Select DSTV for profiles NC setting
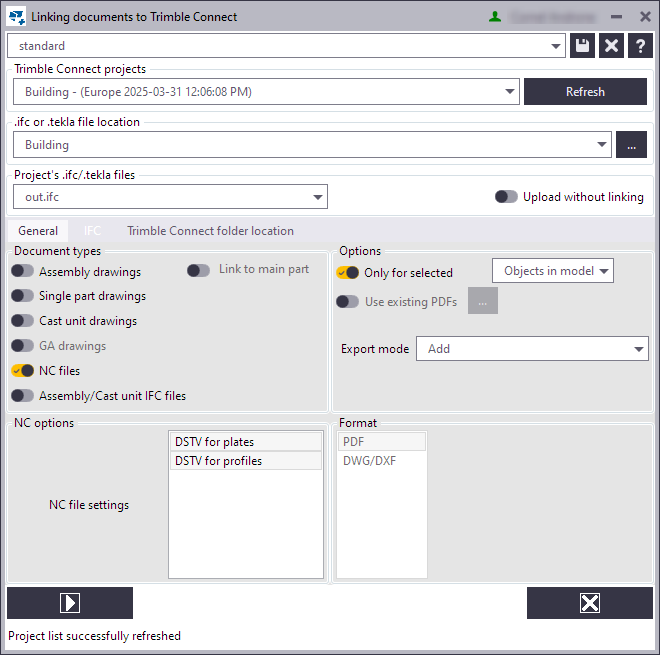Screen dimensions: 660x655 point(246,461)
